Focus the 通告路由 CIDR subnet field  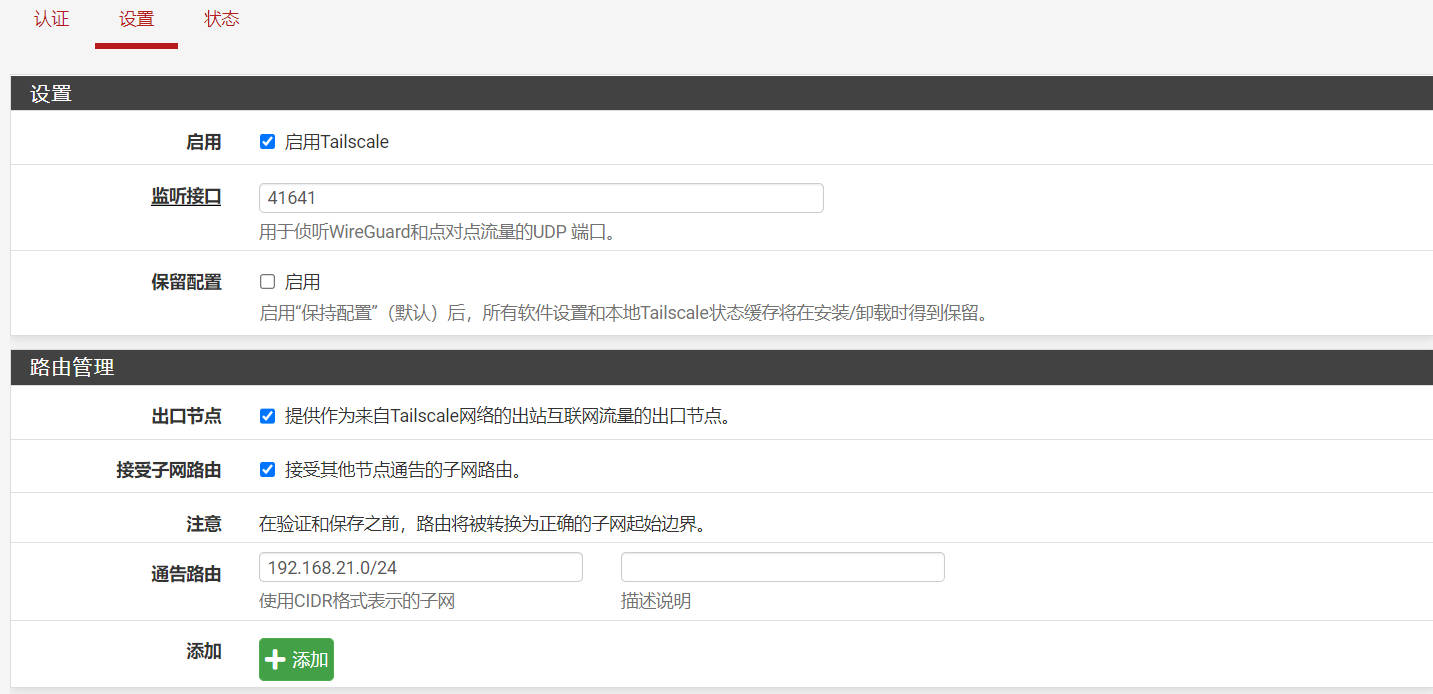[420, 567]
